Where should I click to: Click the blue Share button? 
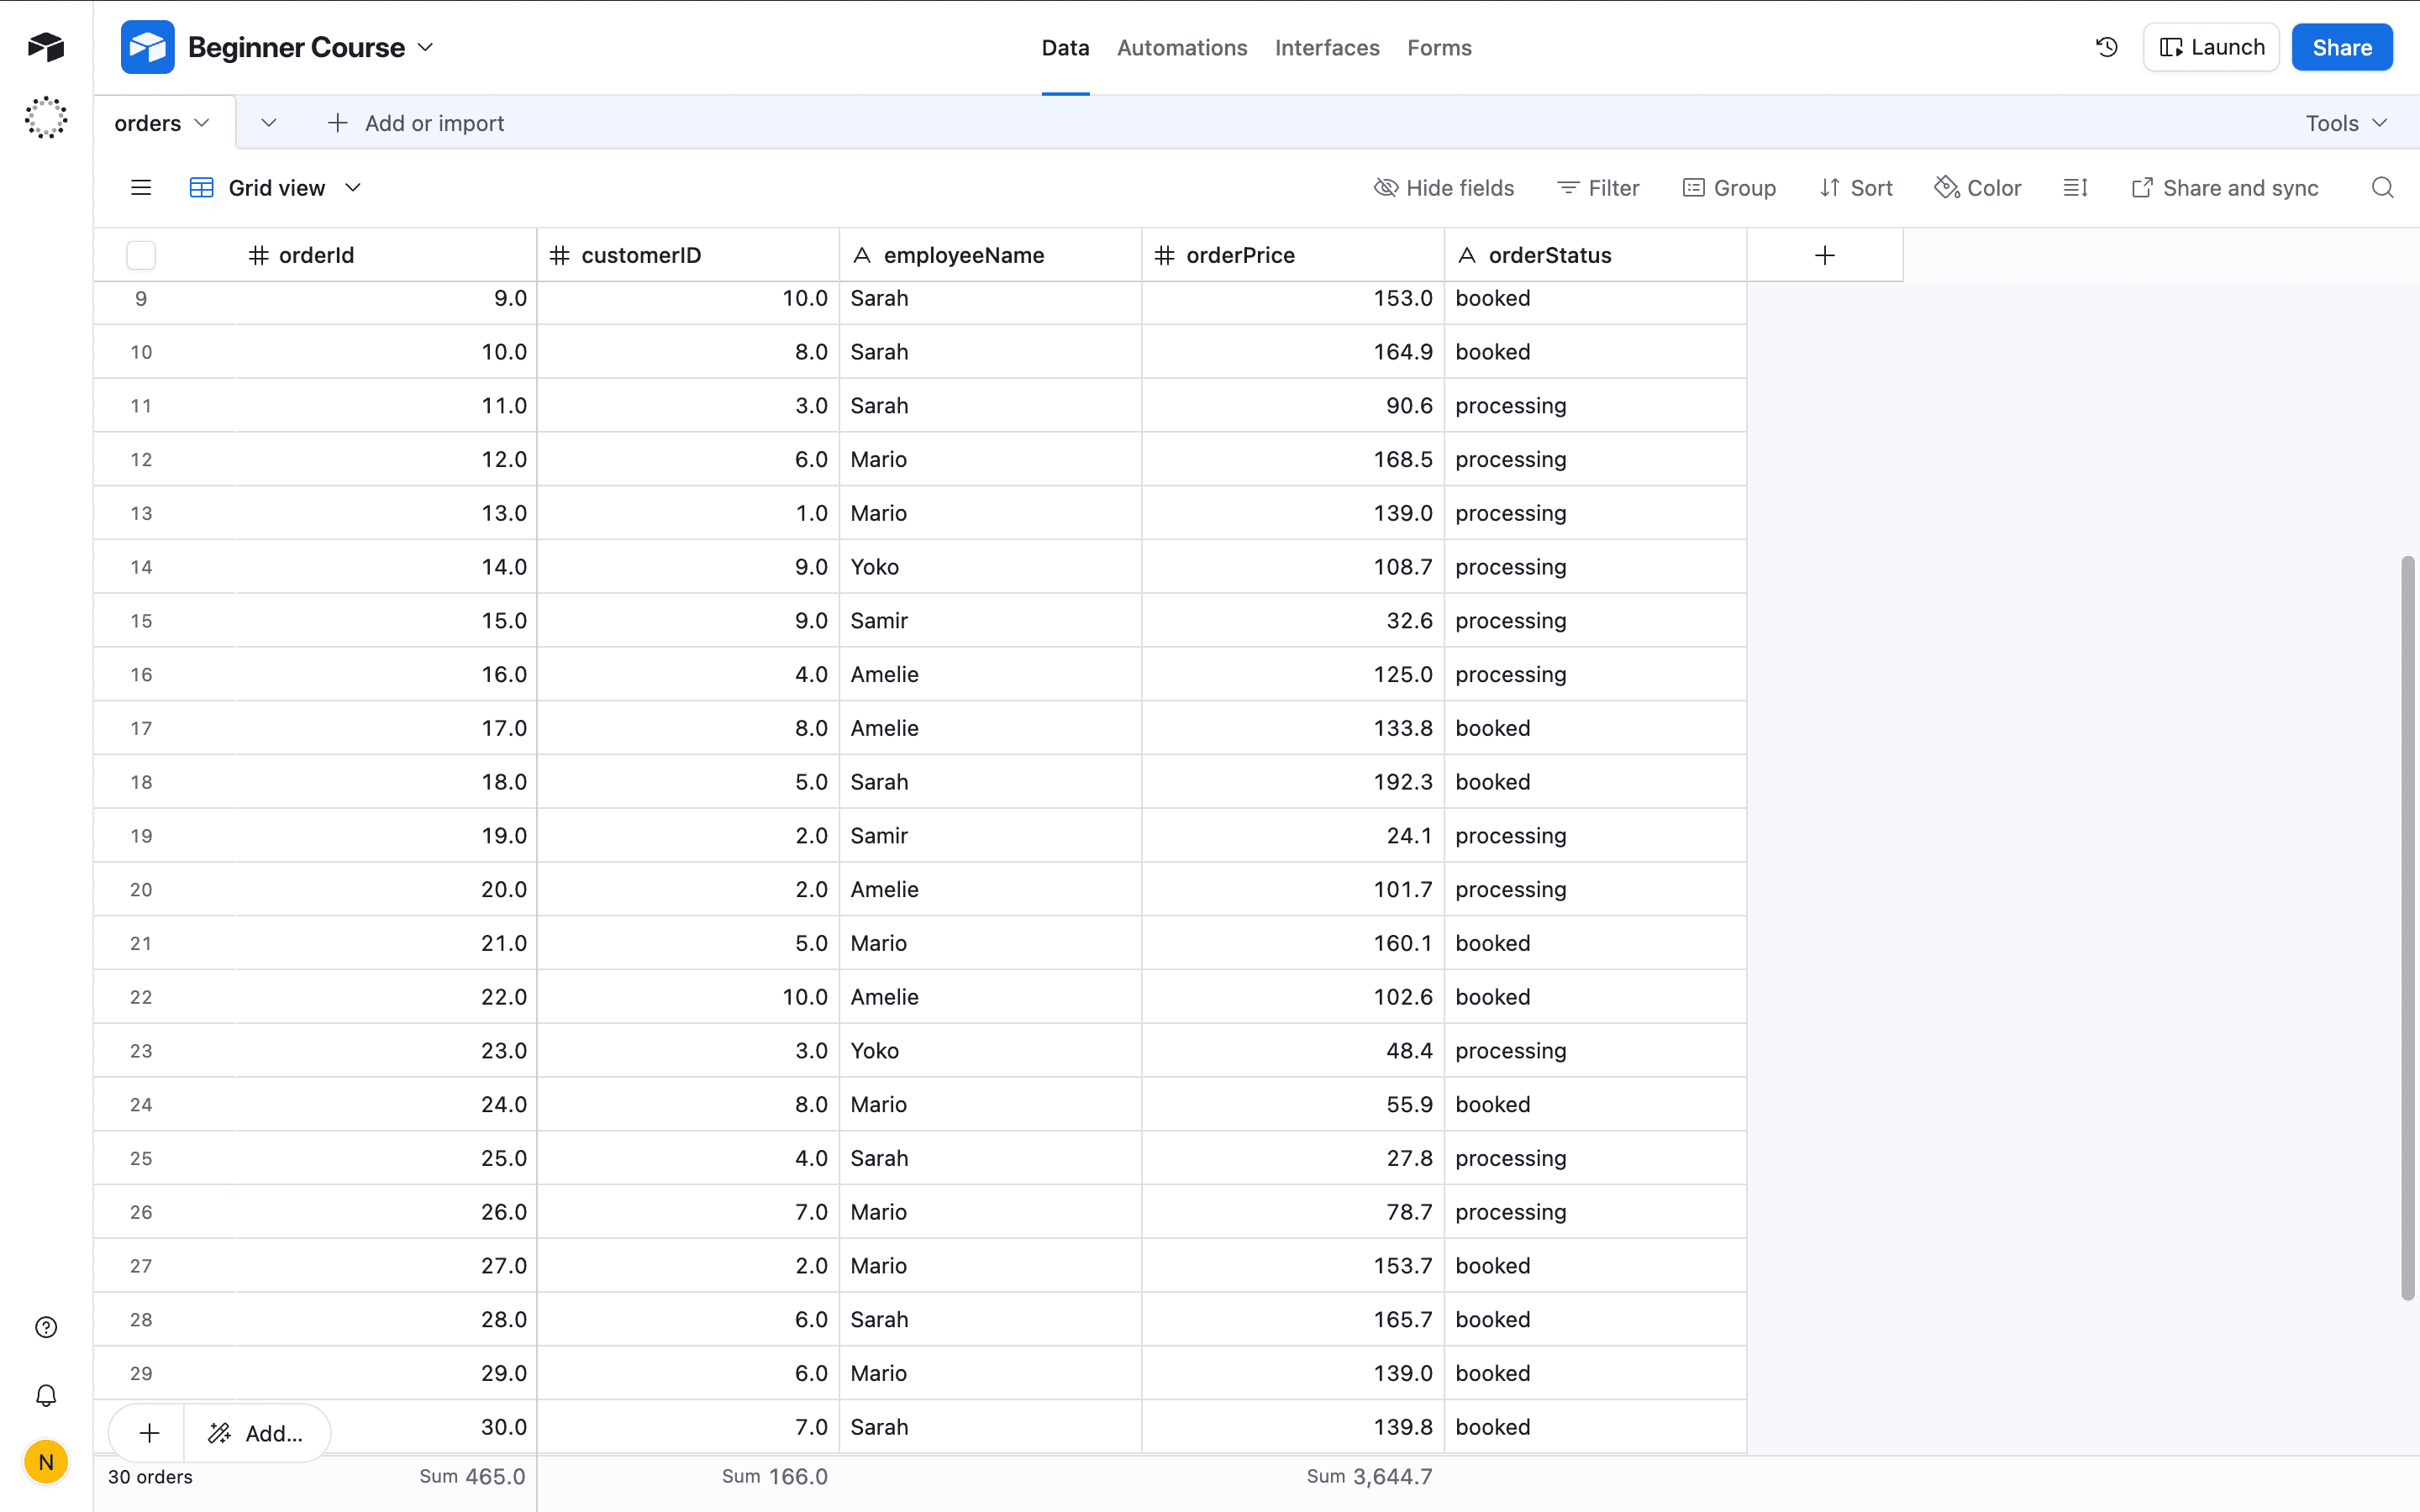click(2342, 47)
